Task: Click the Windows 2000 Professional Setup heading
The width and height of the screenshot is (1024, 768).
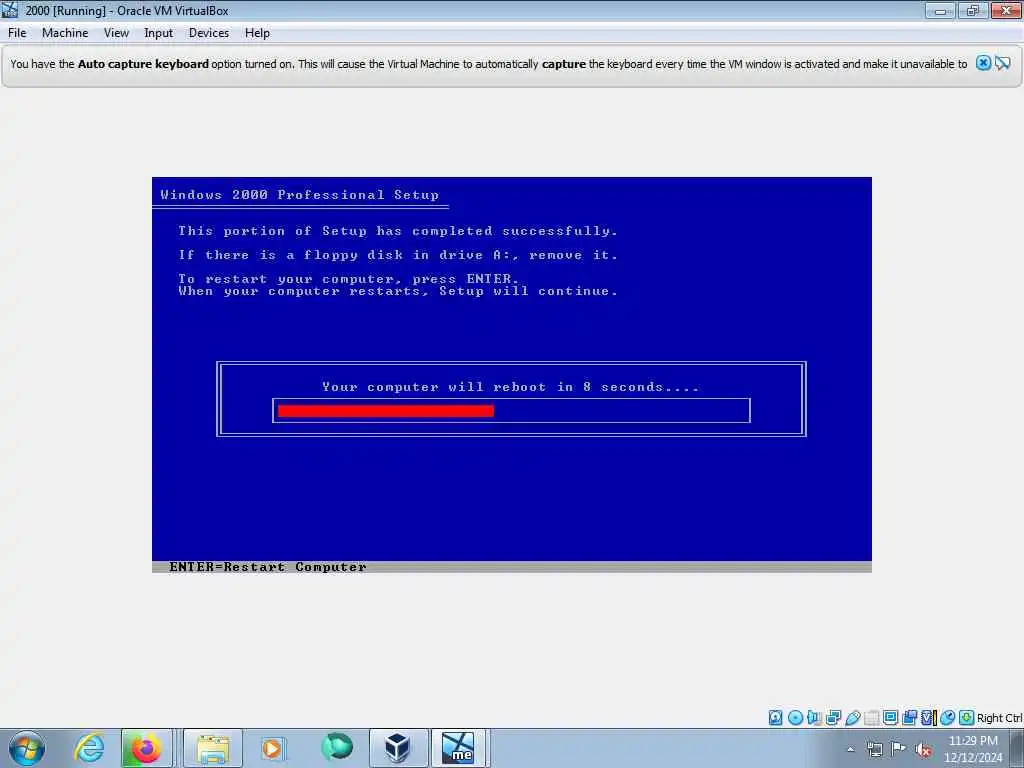Action: click(300, 195)
